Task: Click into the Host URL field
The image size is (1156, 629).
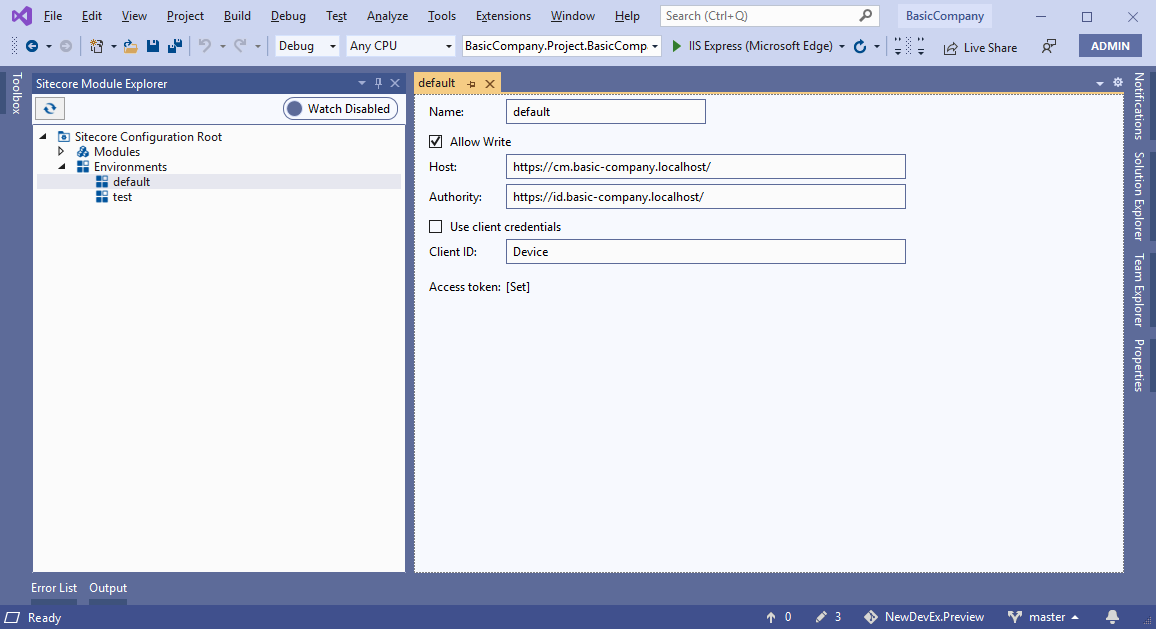Action: (x=706, y=167)
